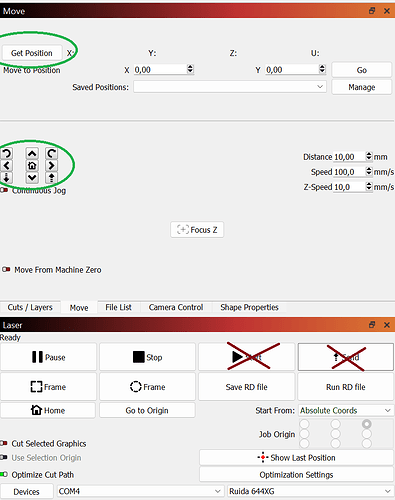
Task: Show Last Position crosshair button
Action: pyautogui.click(x=296, y=458)
